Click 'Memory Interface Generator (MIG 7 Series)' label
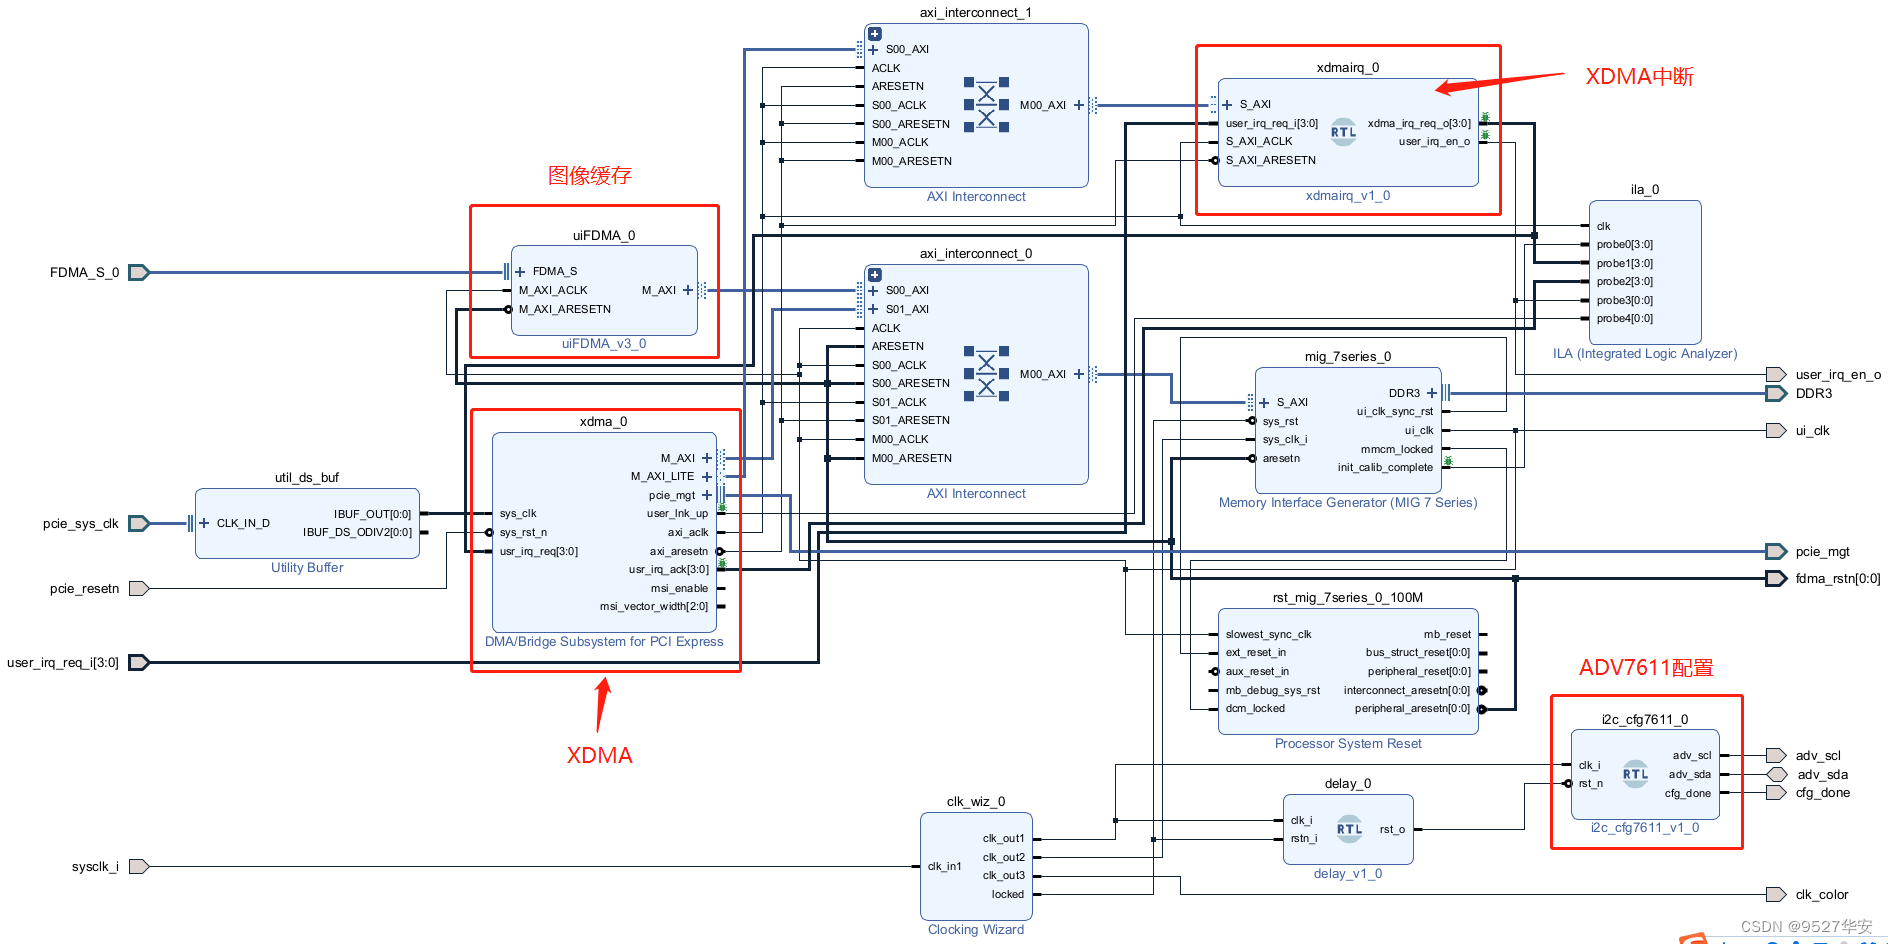1888x944 pixels. tap(1348, 503)
